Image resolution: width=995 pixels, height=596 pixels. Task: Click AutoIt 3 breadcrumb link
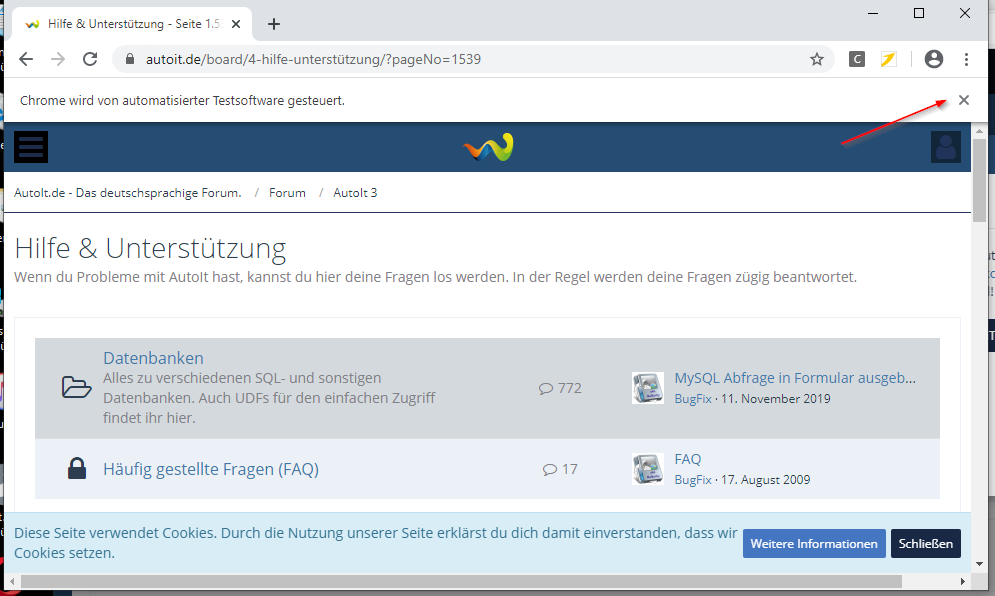[355, 193]
